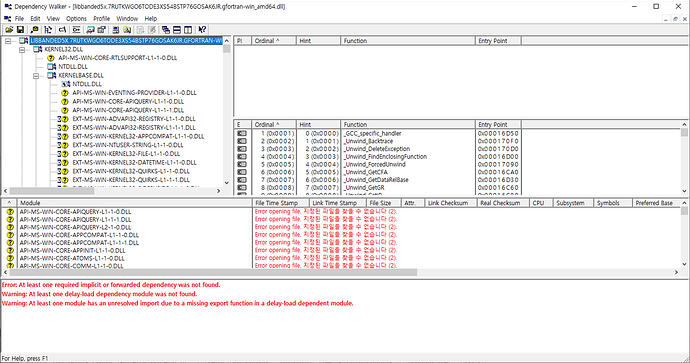Image resolution: width=690 pixels, height=363 pixels.
Task: Click the Cascade windows toolbar icon
Action: (x=165, y=29)
